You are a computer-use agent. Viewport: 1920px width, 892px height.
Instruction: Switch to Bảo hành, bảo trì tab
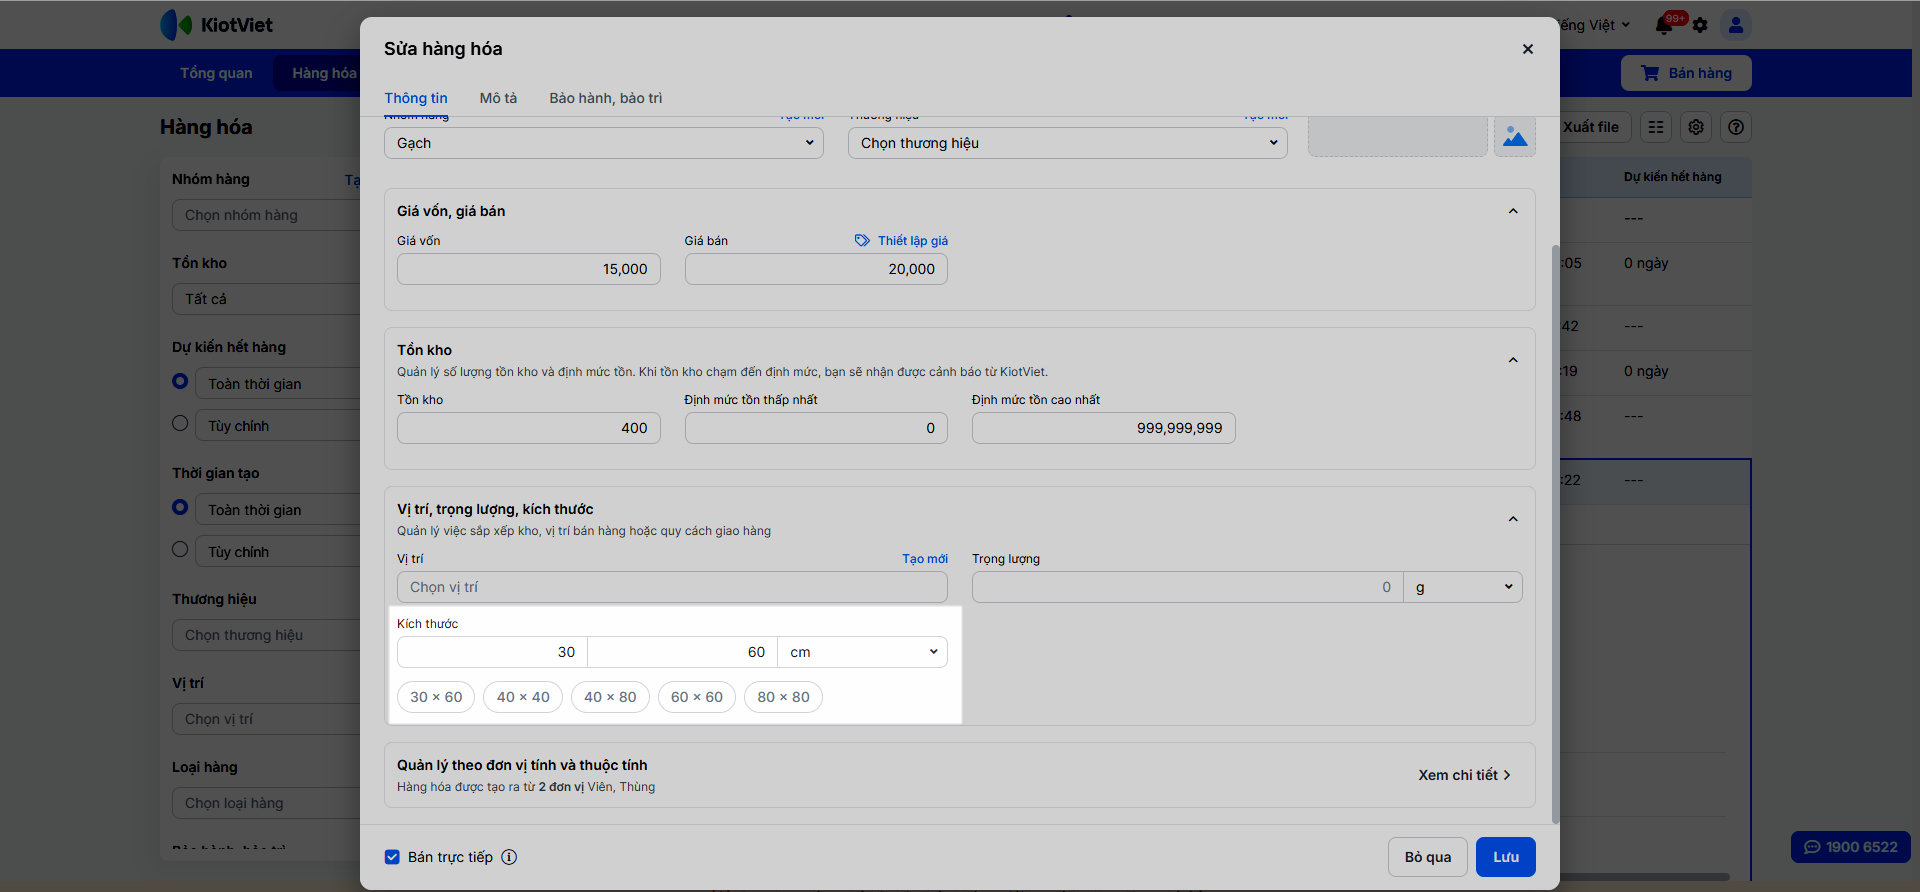click(605, 98)
